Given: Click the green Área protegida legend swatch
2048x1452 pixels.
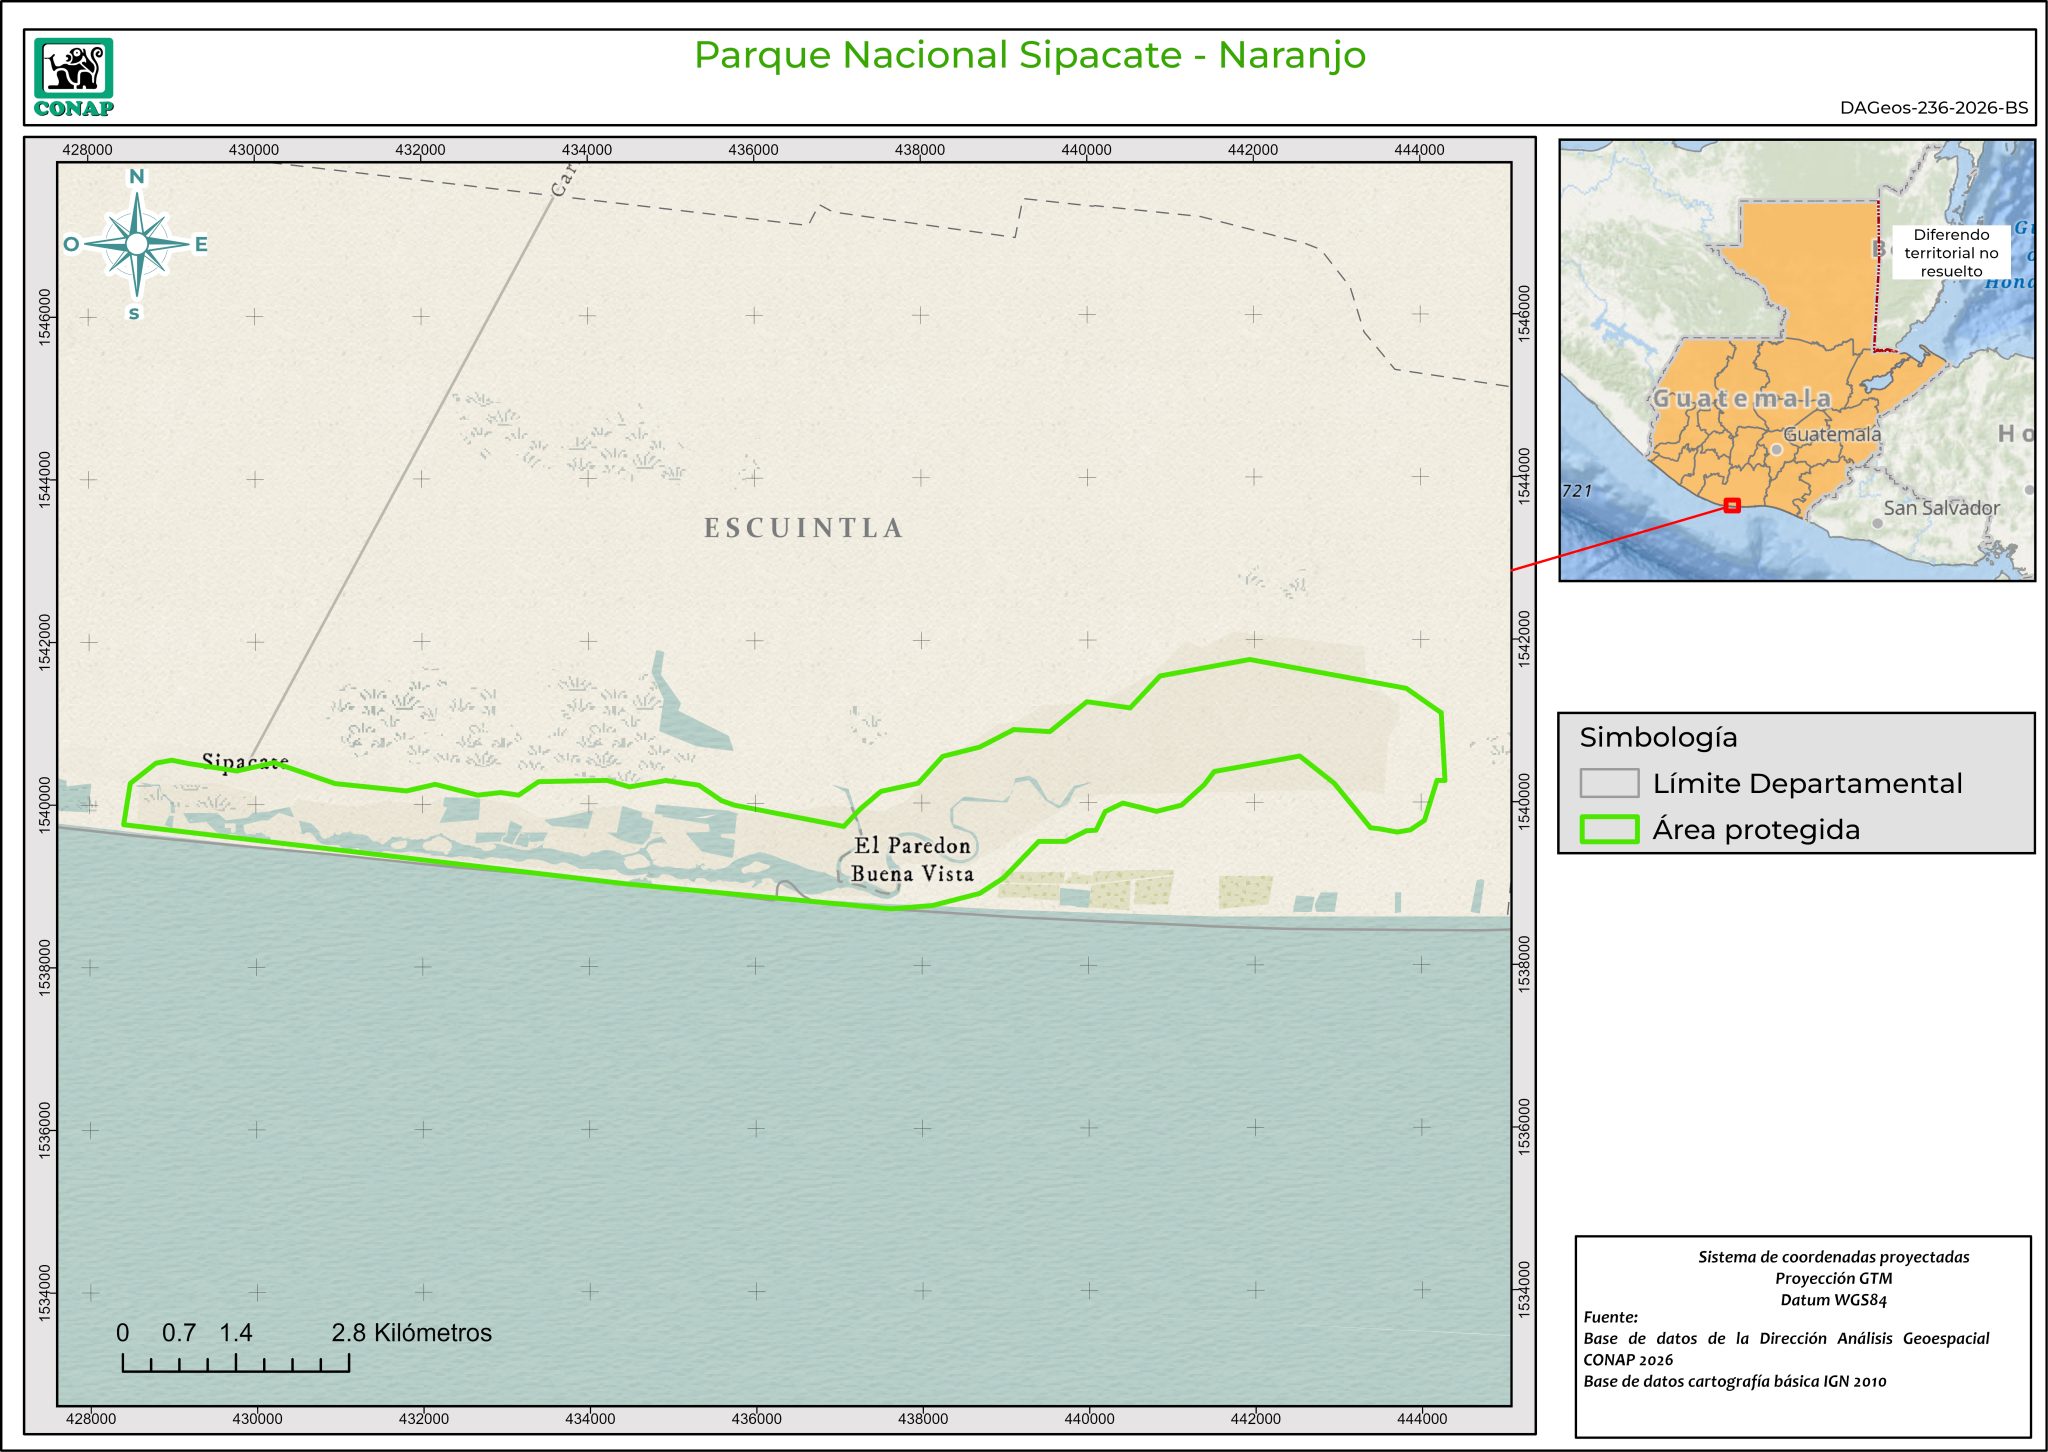Looking at the screenshot, I should click(x=1609, y=829).
